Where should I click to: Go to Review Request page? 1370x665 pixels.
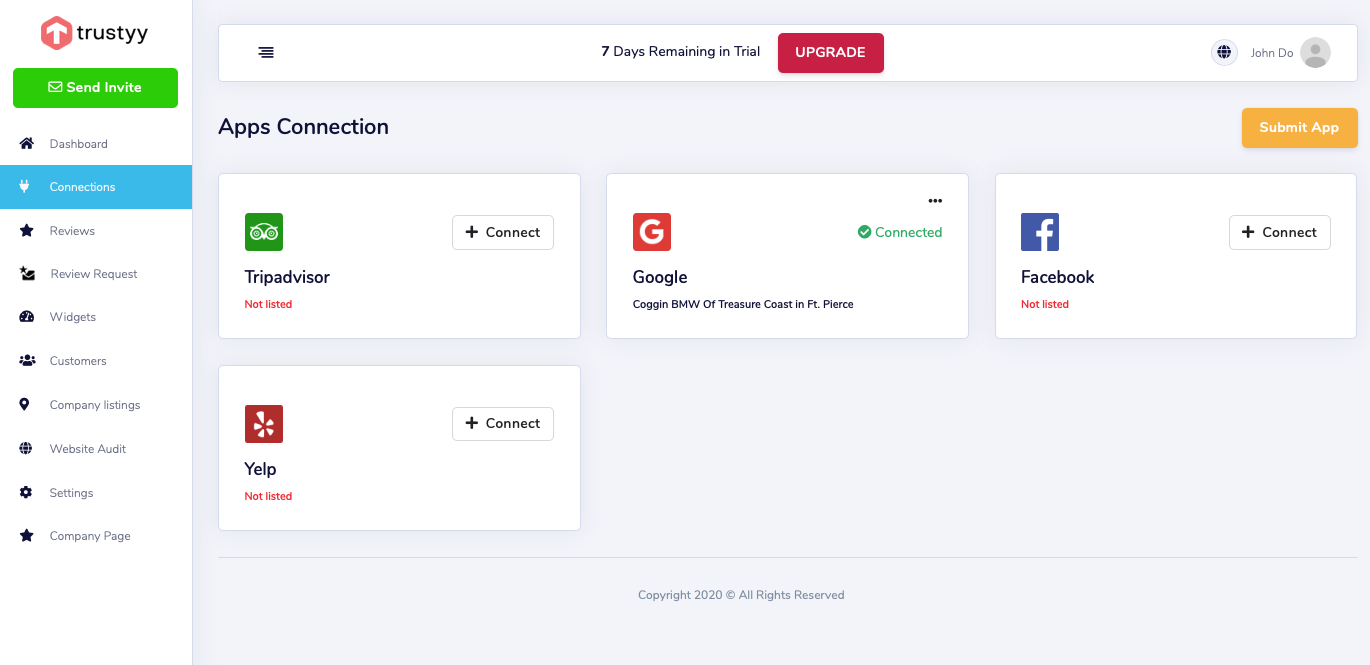point(94,274)
